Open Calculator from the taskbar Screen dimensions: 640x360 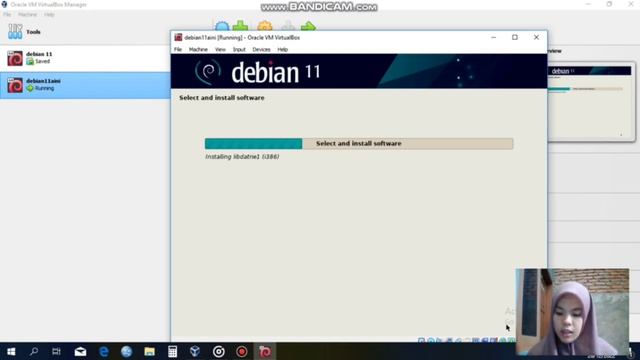click(172, 351)
